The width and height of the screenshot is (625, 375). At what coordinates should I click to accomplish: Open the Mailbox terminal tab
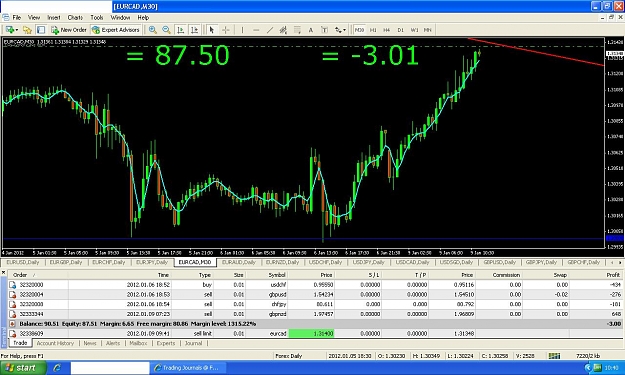[x=138, y=343]
